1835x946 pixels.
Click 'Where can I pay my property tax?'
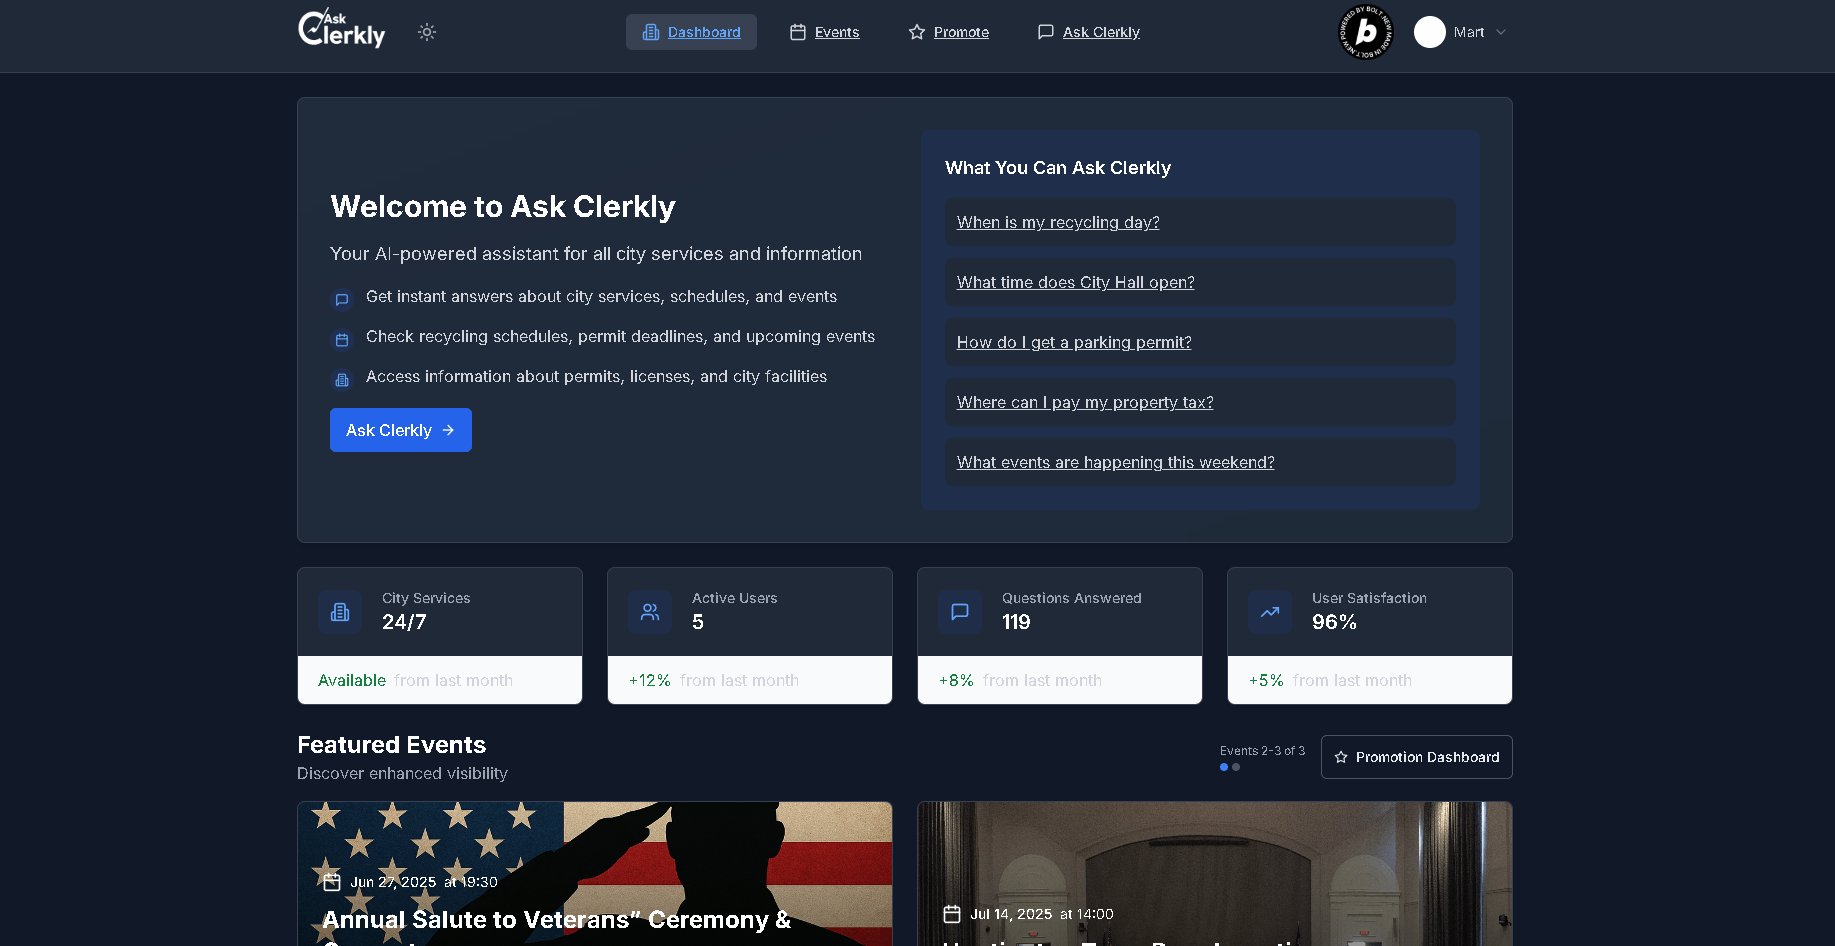(1085, 402)
